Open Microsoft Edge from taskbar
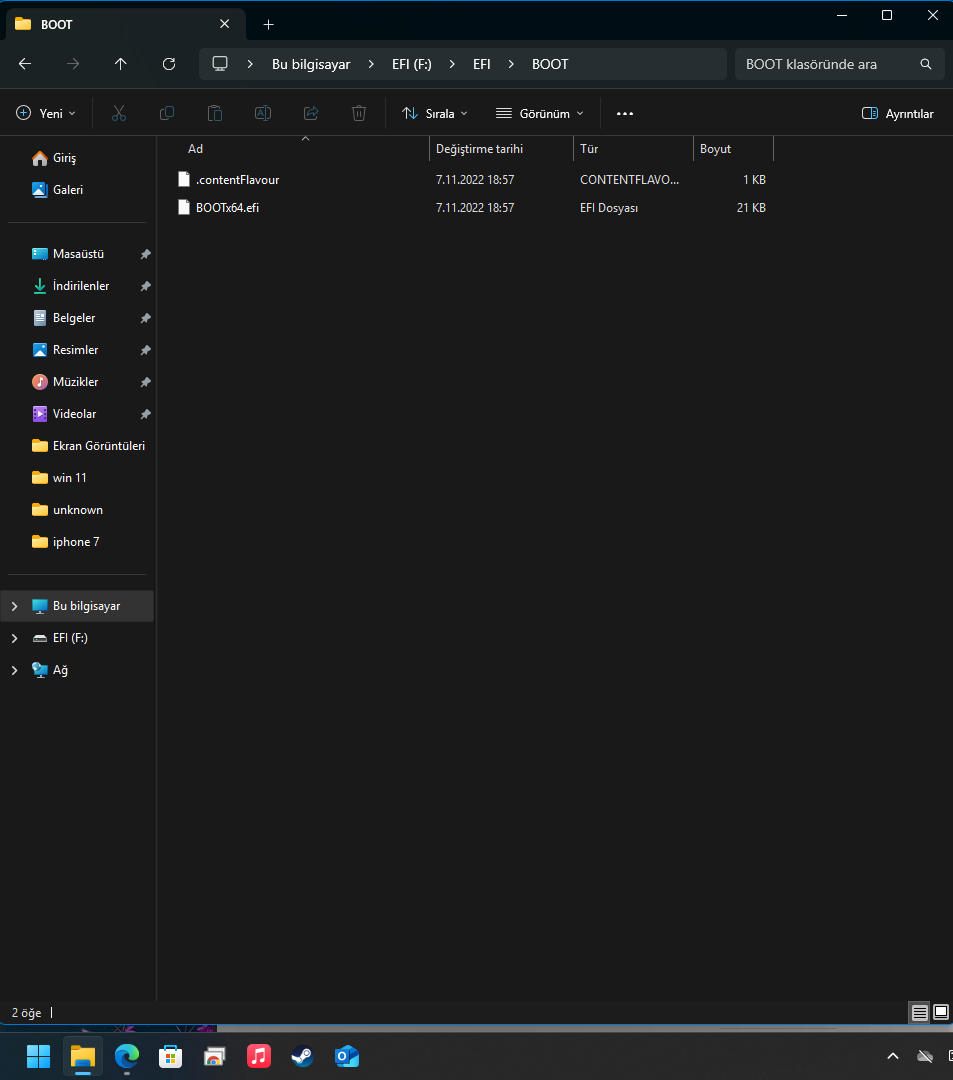 pyautogui.click(x=126, y=1056)
